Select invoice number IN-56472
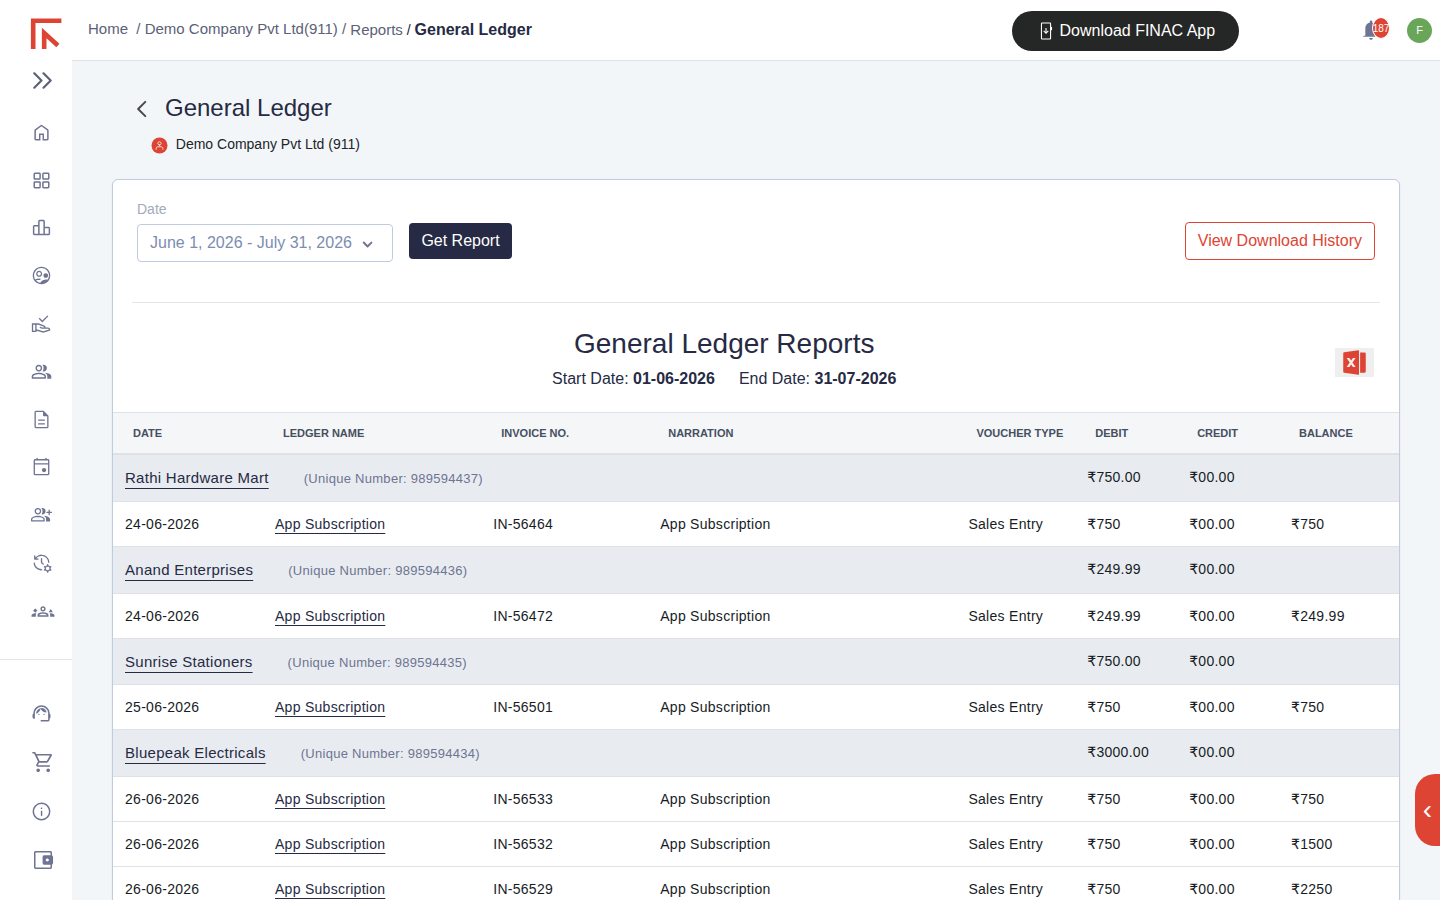The height and width of the screenshot is (900, 1440). (523, 616)
